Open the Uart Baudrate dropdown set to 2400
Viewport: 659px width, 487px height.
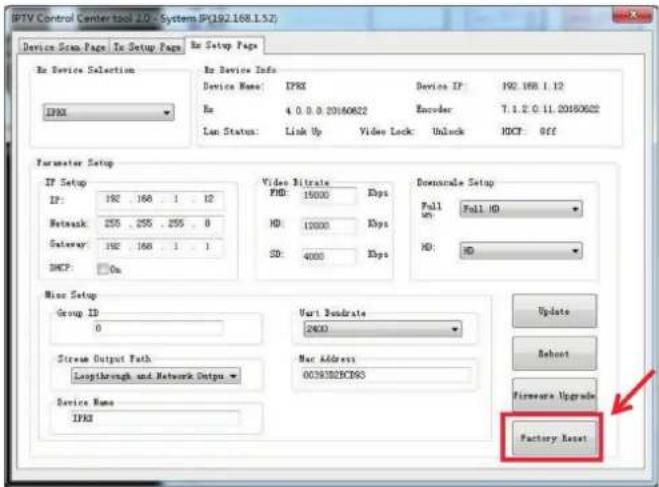tap(382, 329)
